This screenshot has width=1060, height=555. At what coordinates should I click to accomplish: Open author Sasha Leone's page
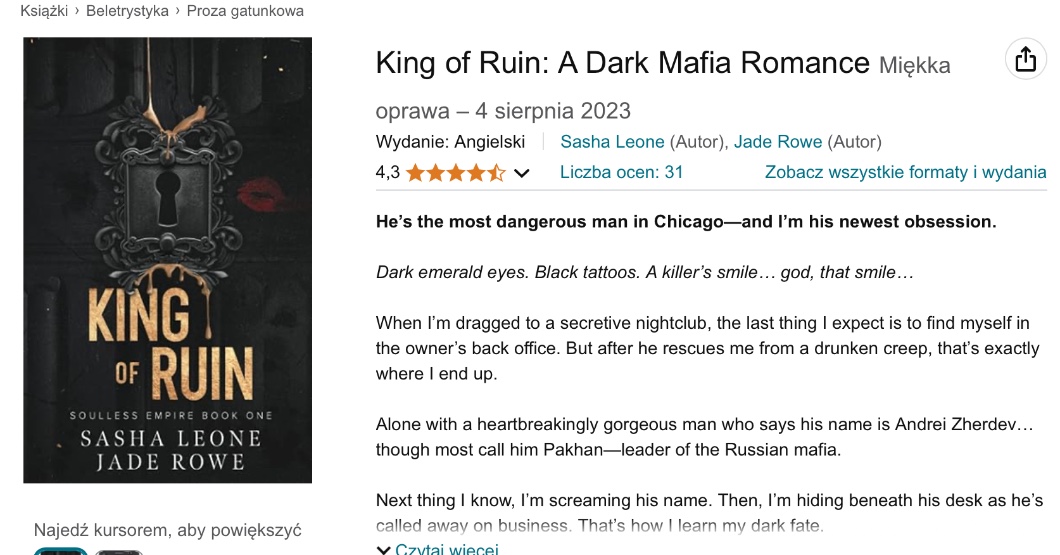(612, 142)
